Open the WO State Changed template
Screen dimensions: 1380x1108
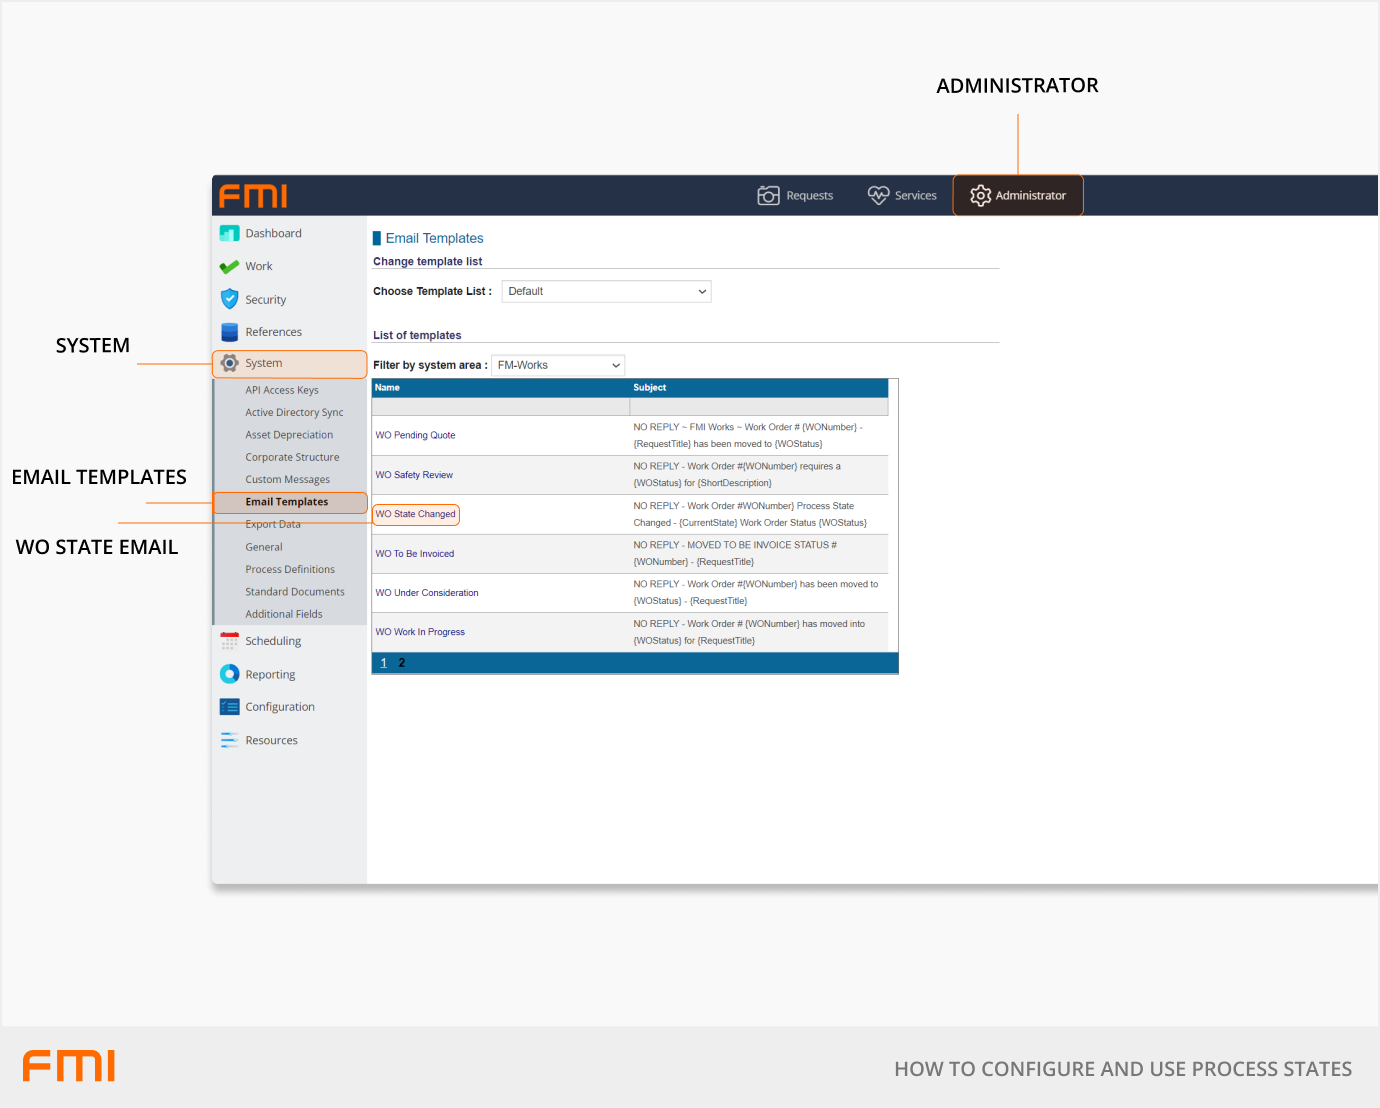pos(415,514)
